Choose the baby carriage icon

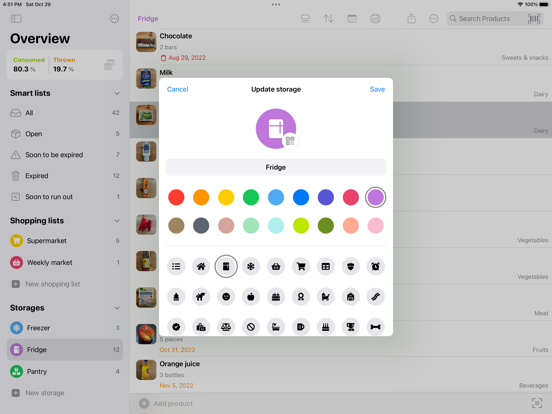coord(326,297)
